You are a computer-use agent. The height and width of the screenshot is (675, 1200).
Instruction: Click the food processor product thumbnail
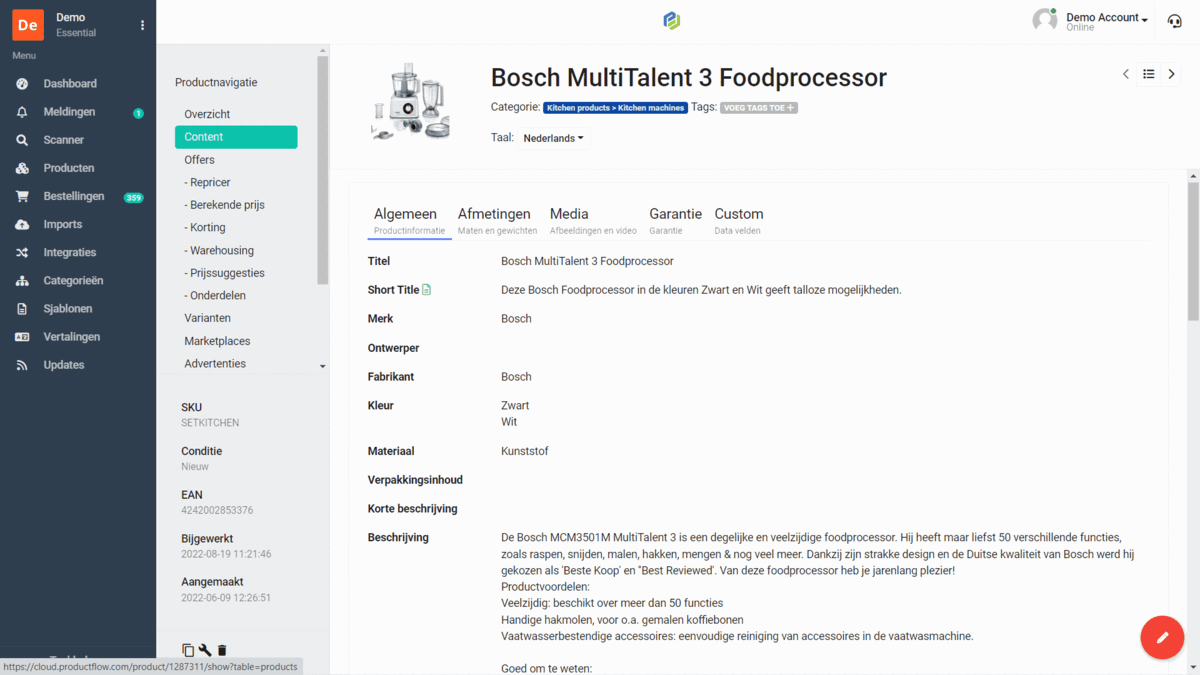coord(410,101)
